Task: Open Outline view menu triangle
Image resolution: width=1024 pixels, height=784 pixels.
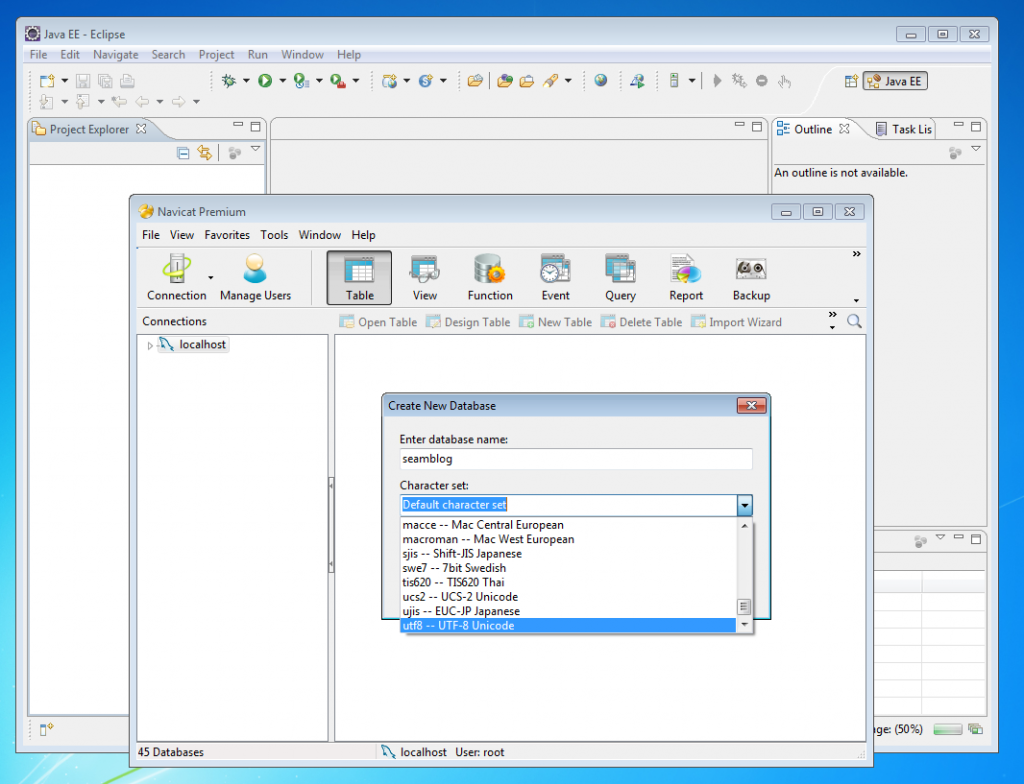Action: [x=976, y=150]
